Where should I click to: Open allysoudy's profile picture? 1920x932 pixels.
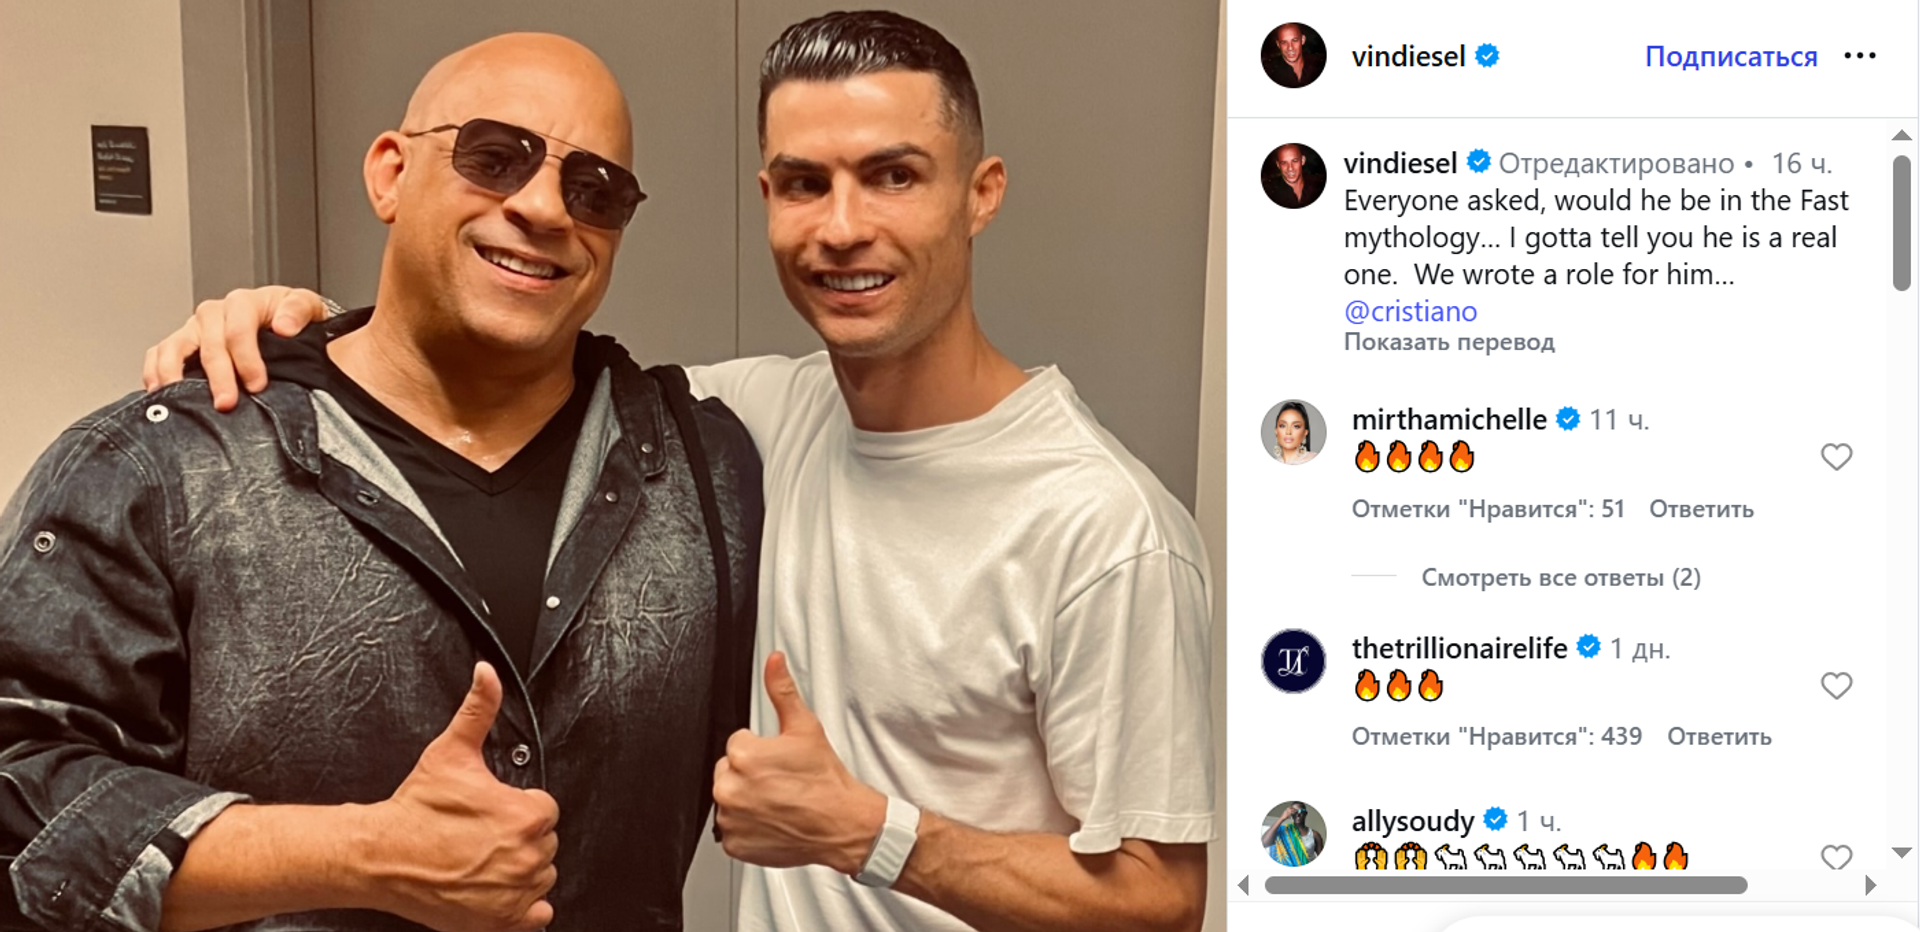(1293, 833)
